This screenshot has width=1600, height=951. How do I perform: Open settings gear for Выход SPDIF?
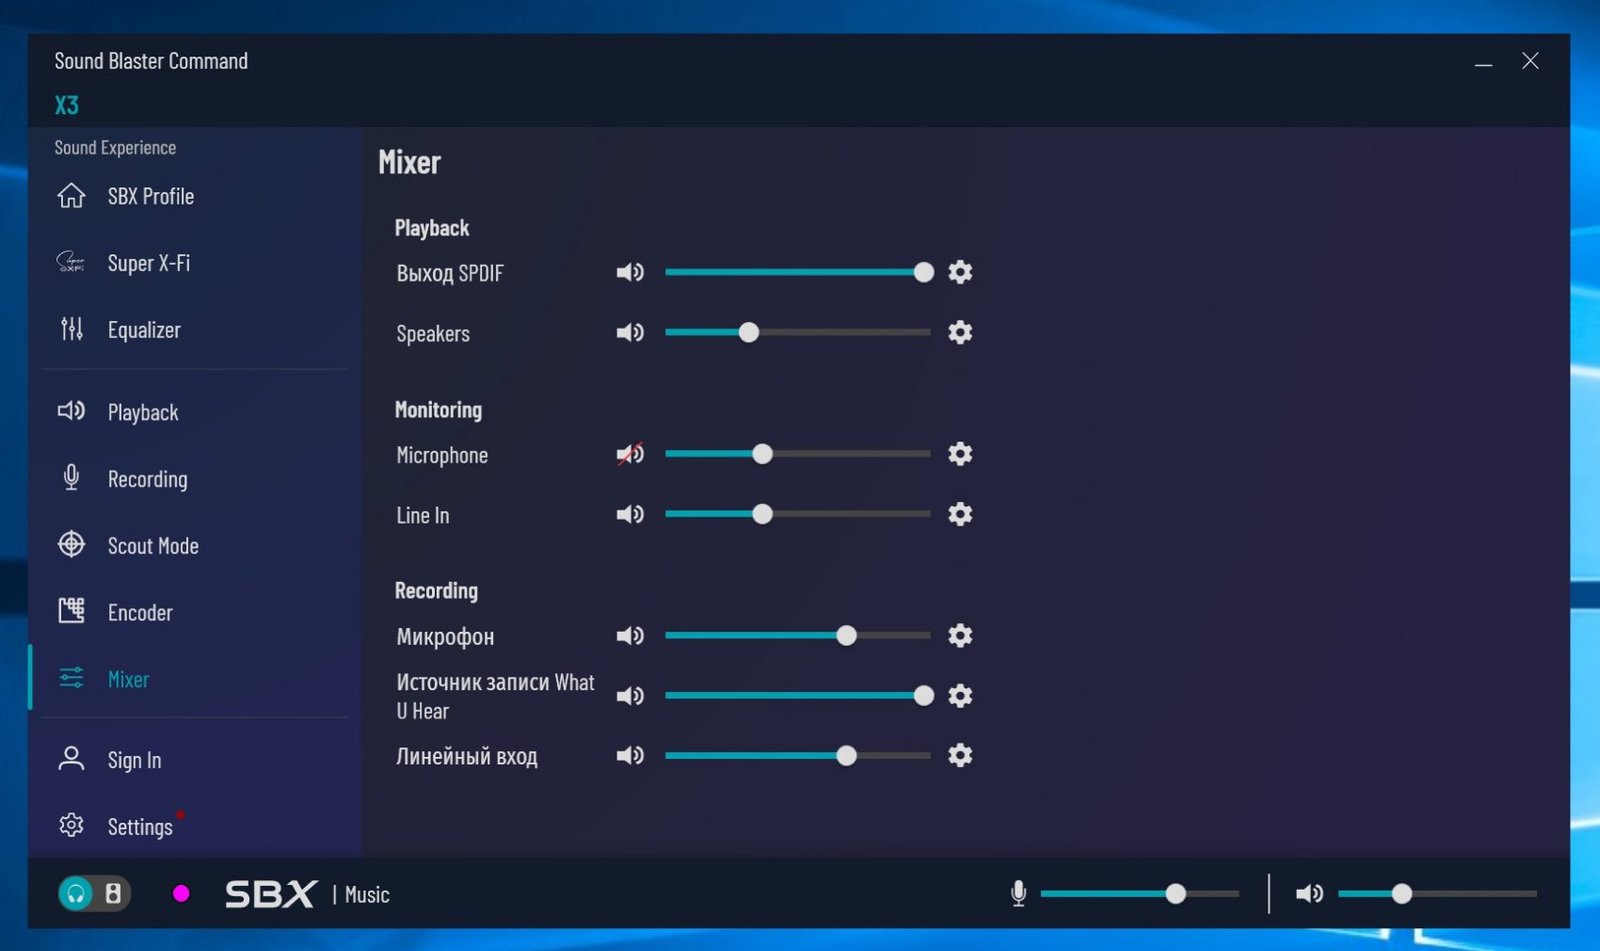[960, 272]
